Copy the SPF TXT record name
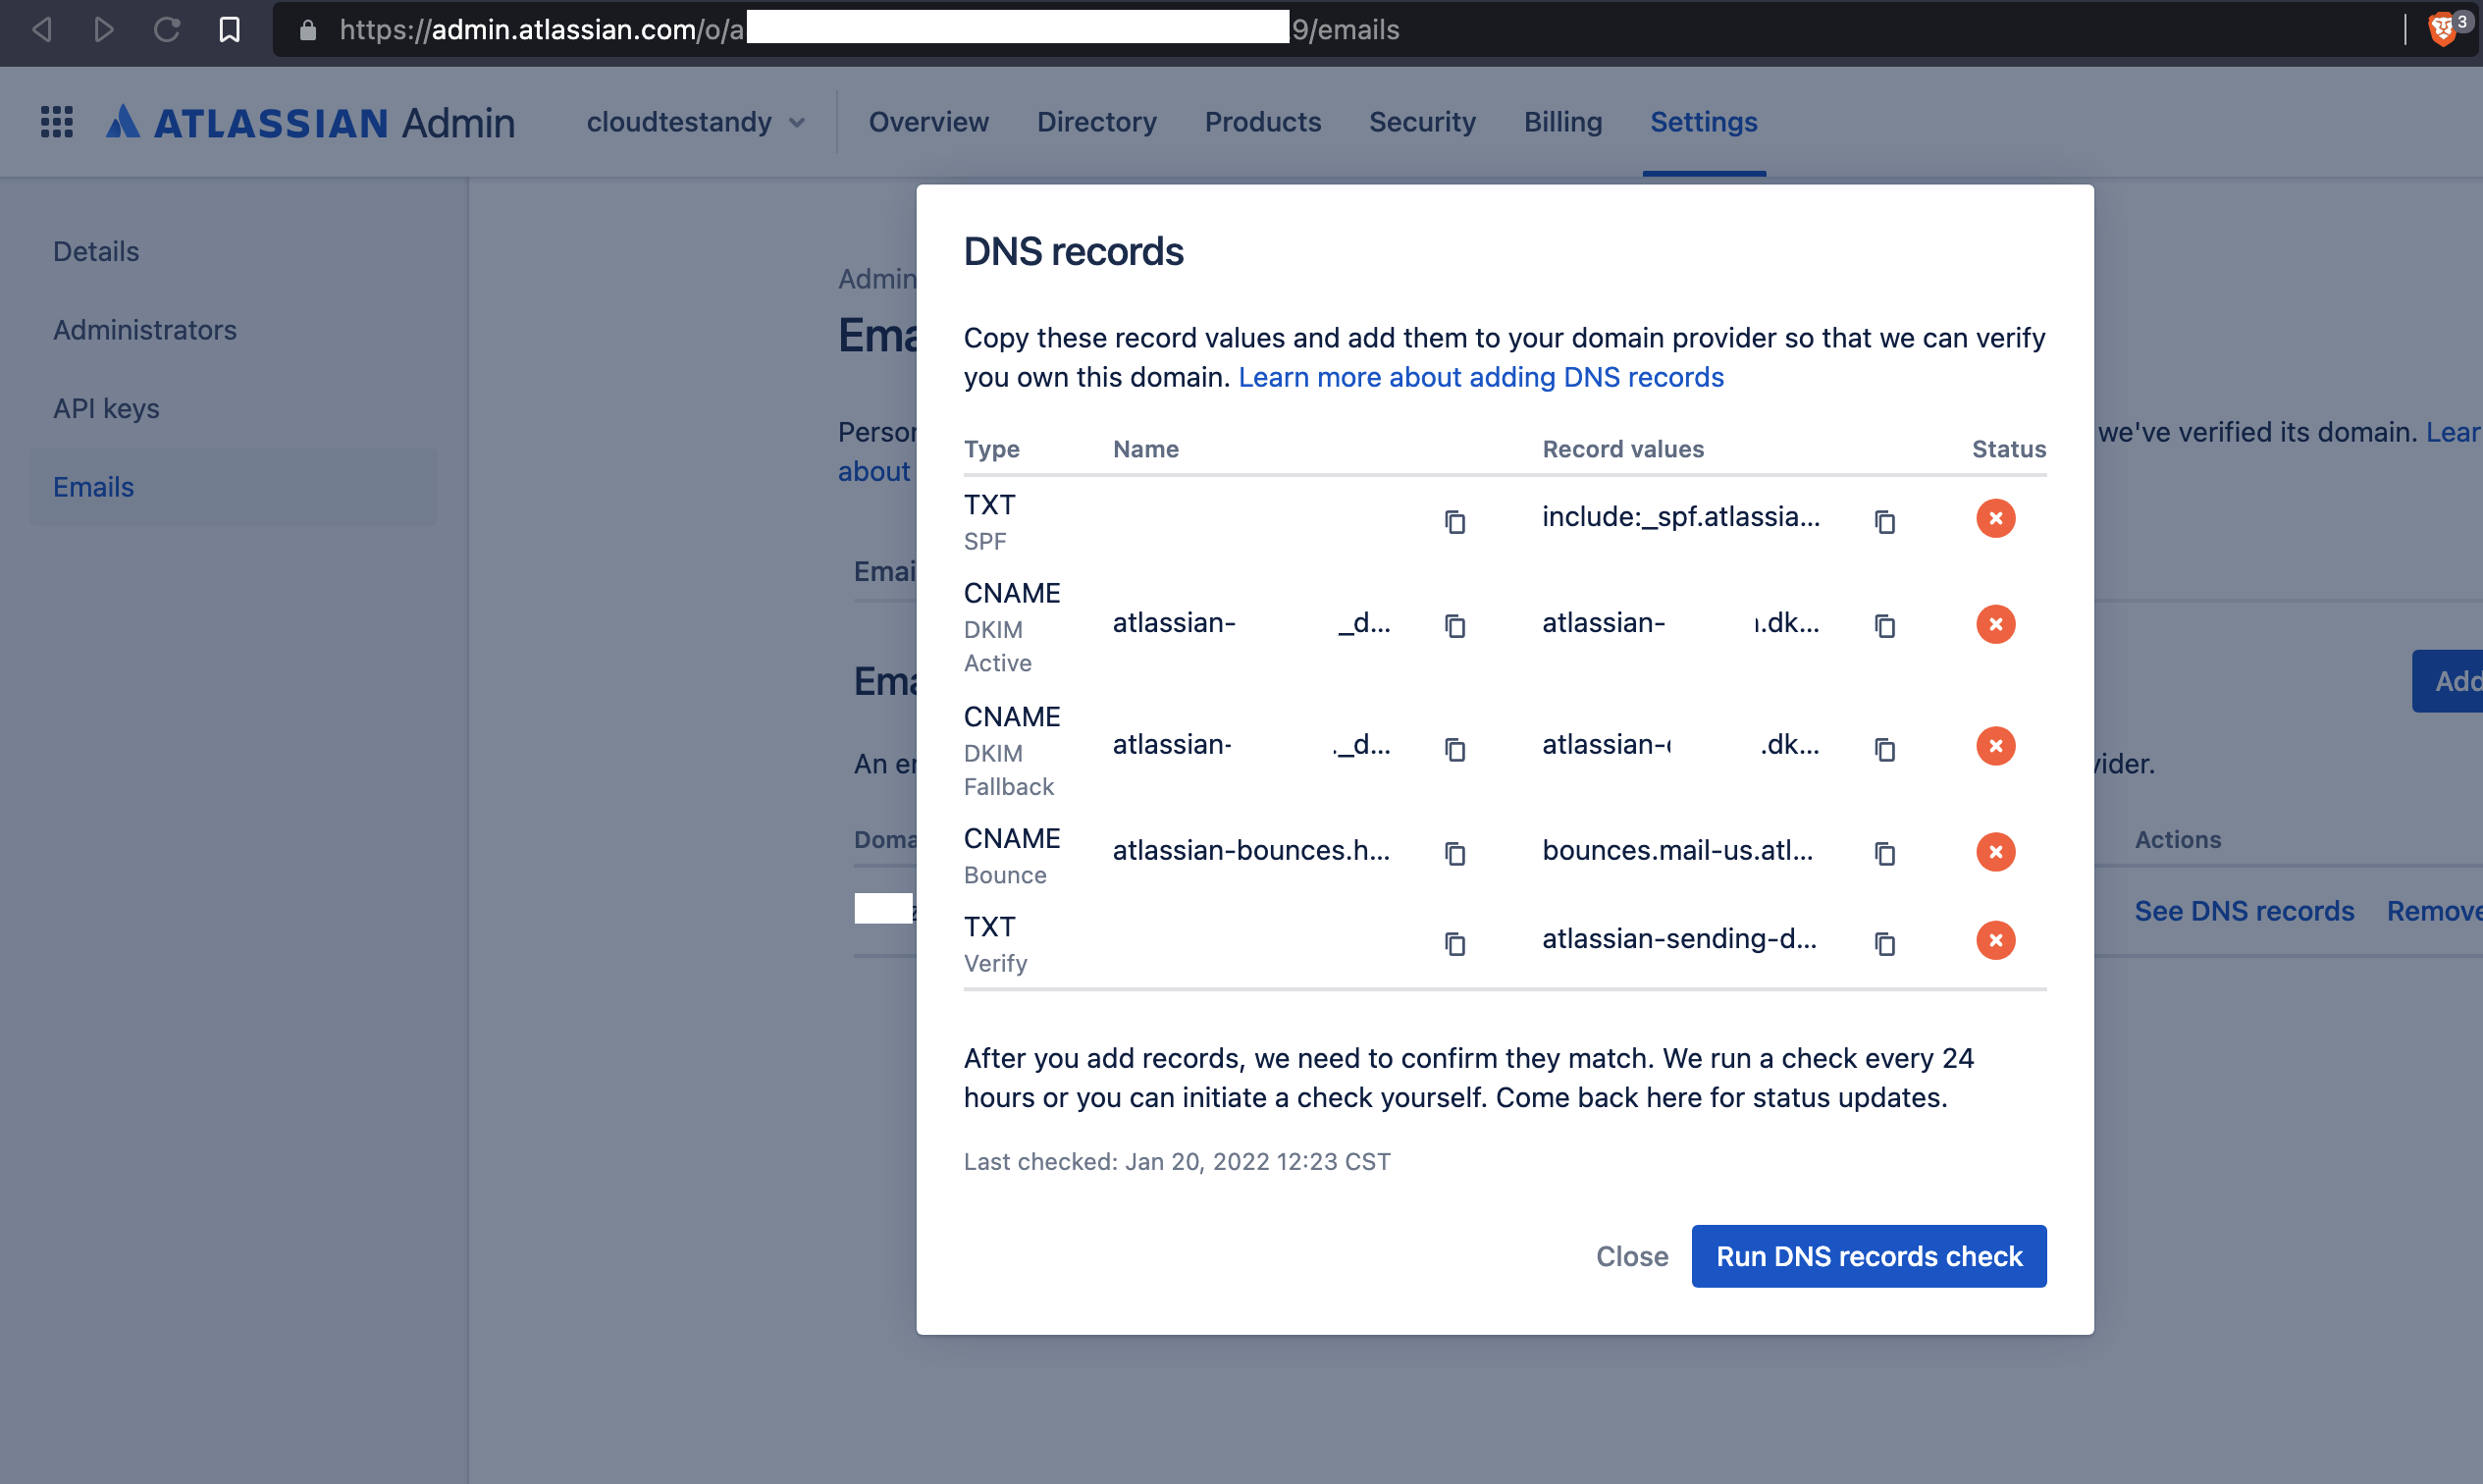The height and width of the screenshot is (1484, 2483). click(1455, 521)
